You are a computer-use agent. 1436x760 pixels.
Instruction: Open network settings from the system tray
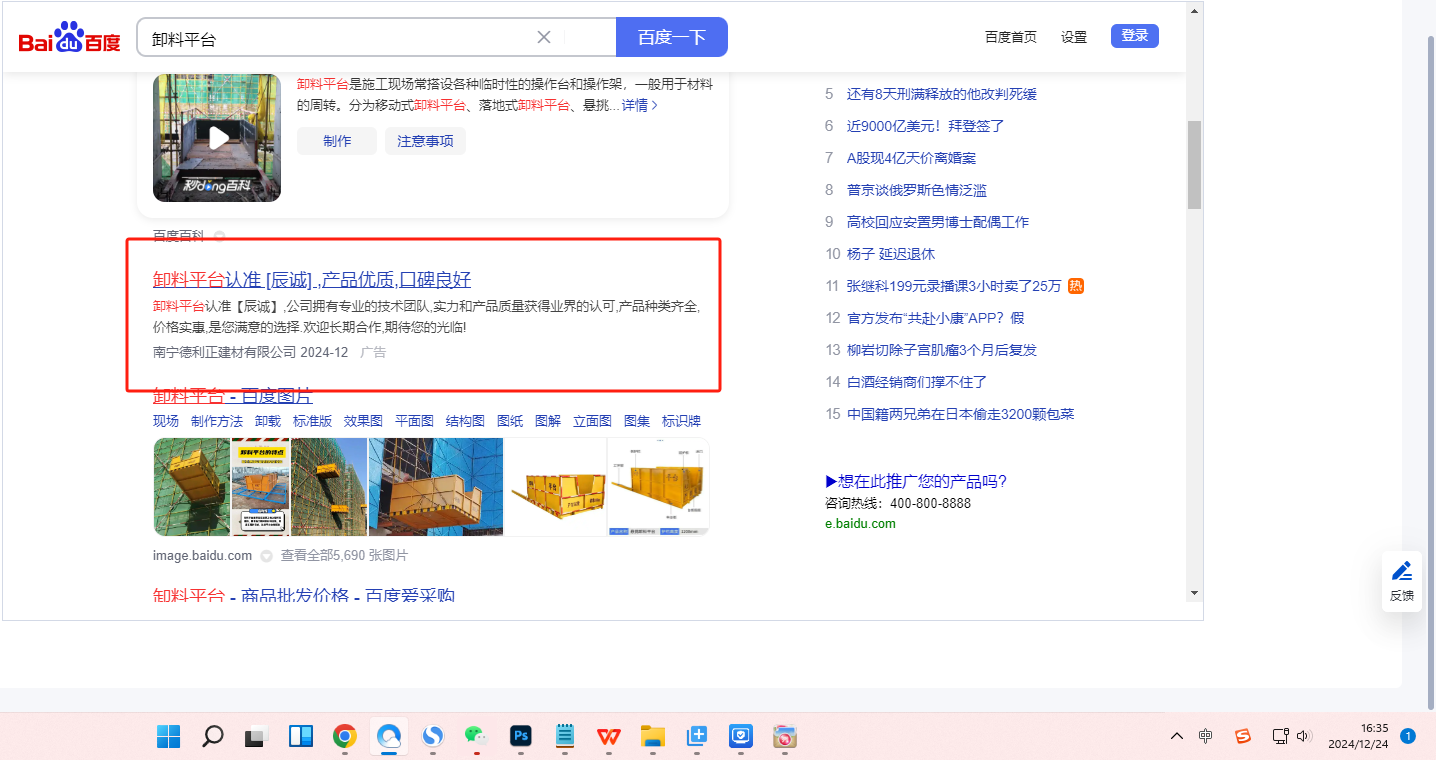[1280, 736]
